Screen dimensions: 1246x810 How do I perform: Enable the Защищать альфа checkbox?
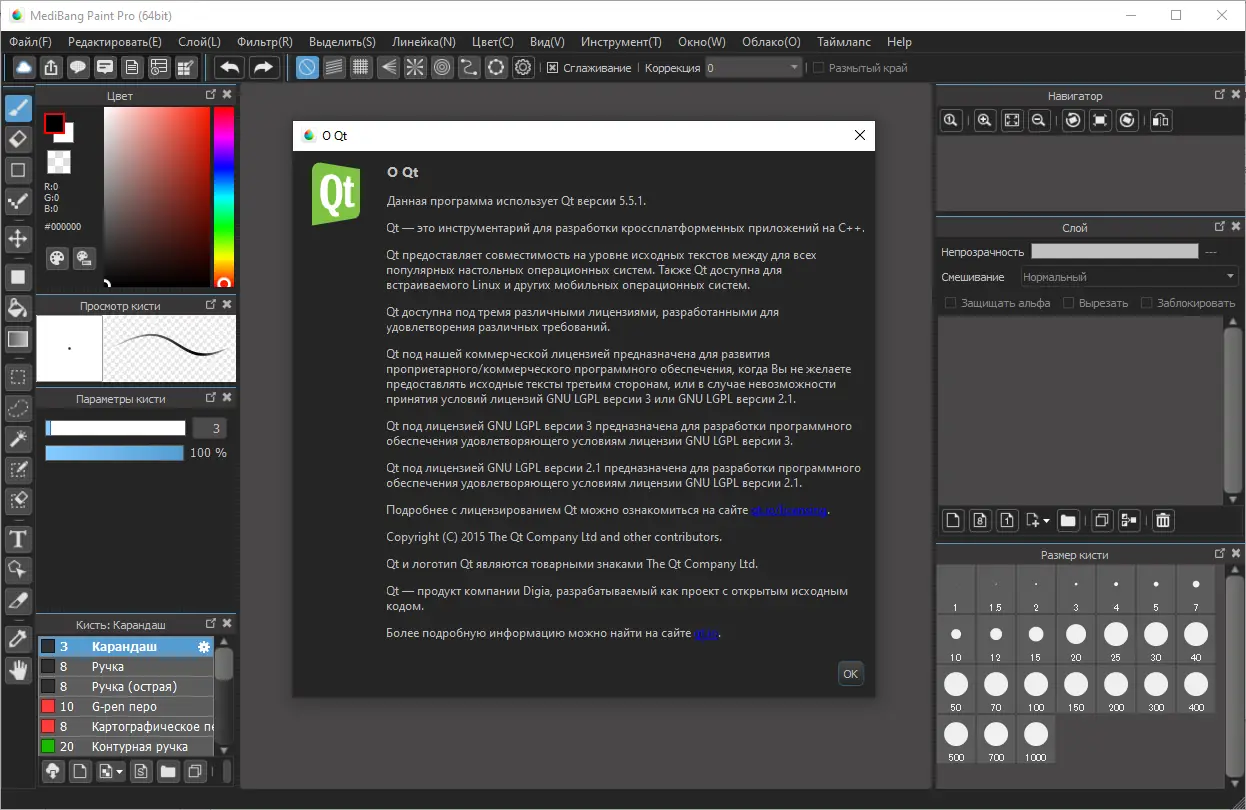coord(951,303)
